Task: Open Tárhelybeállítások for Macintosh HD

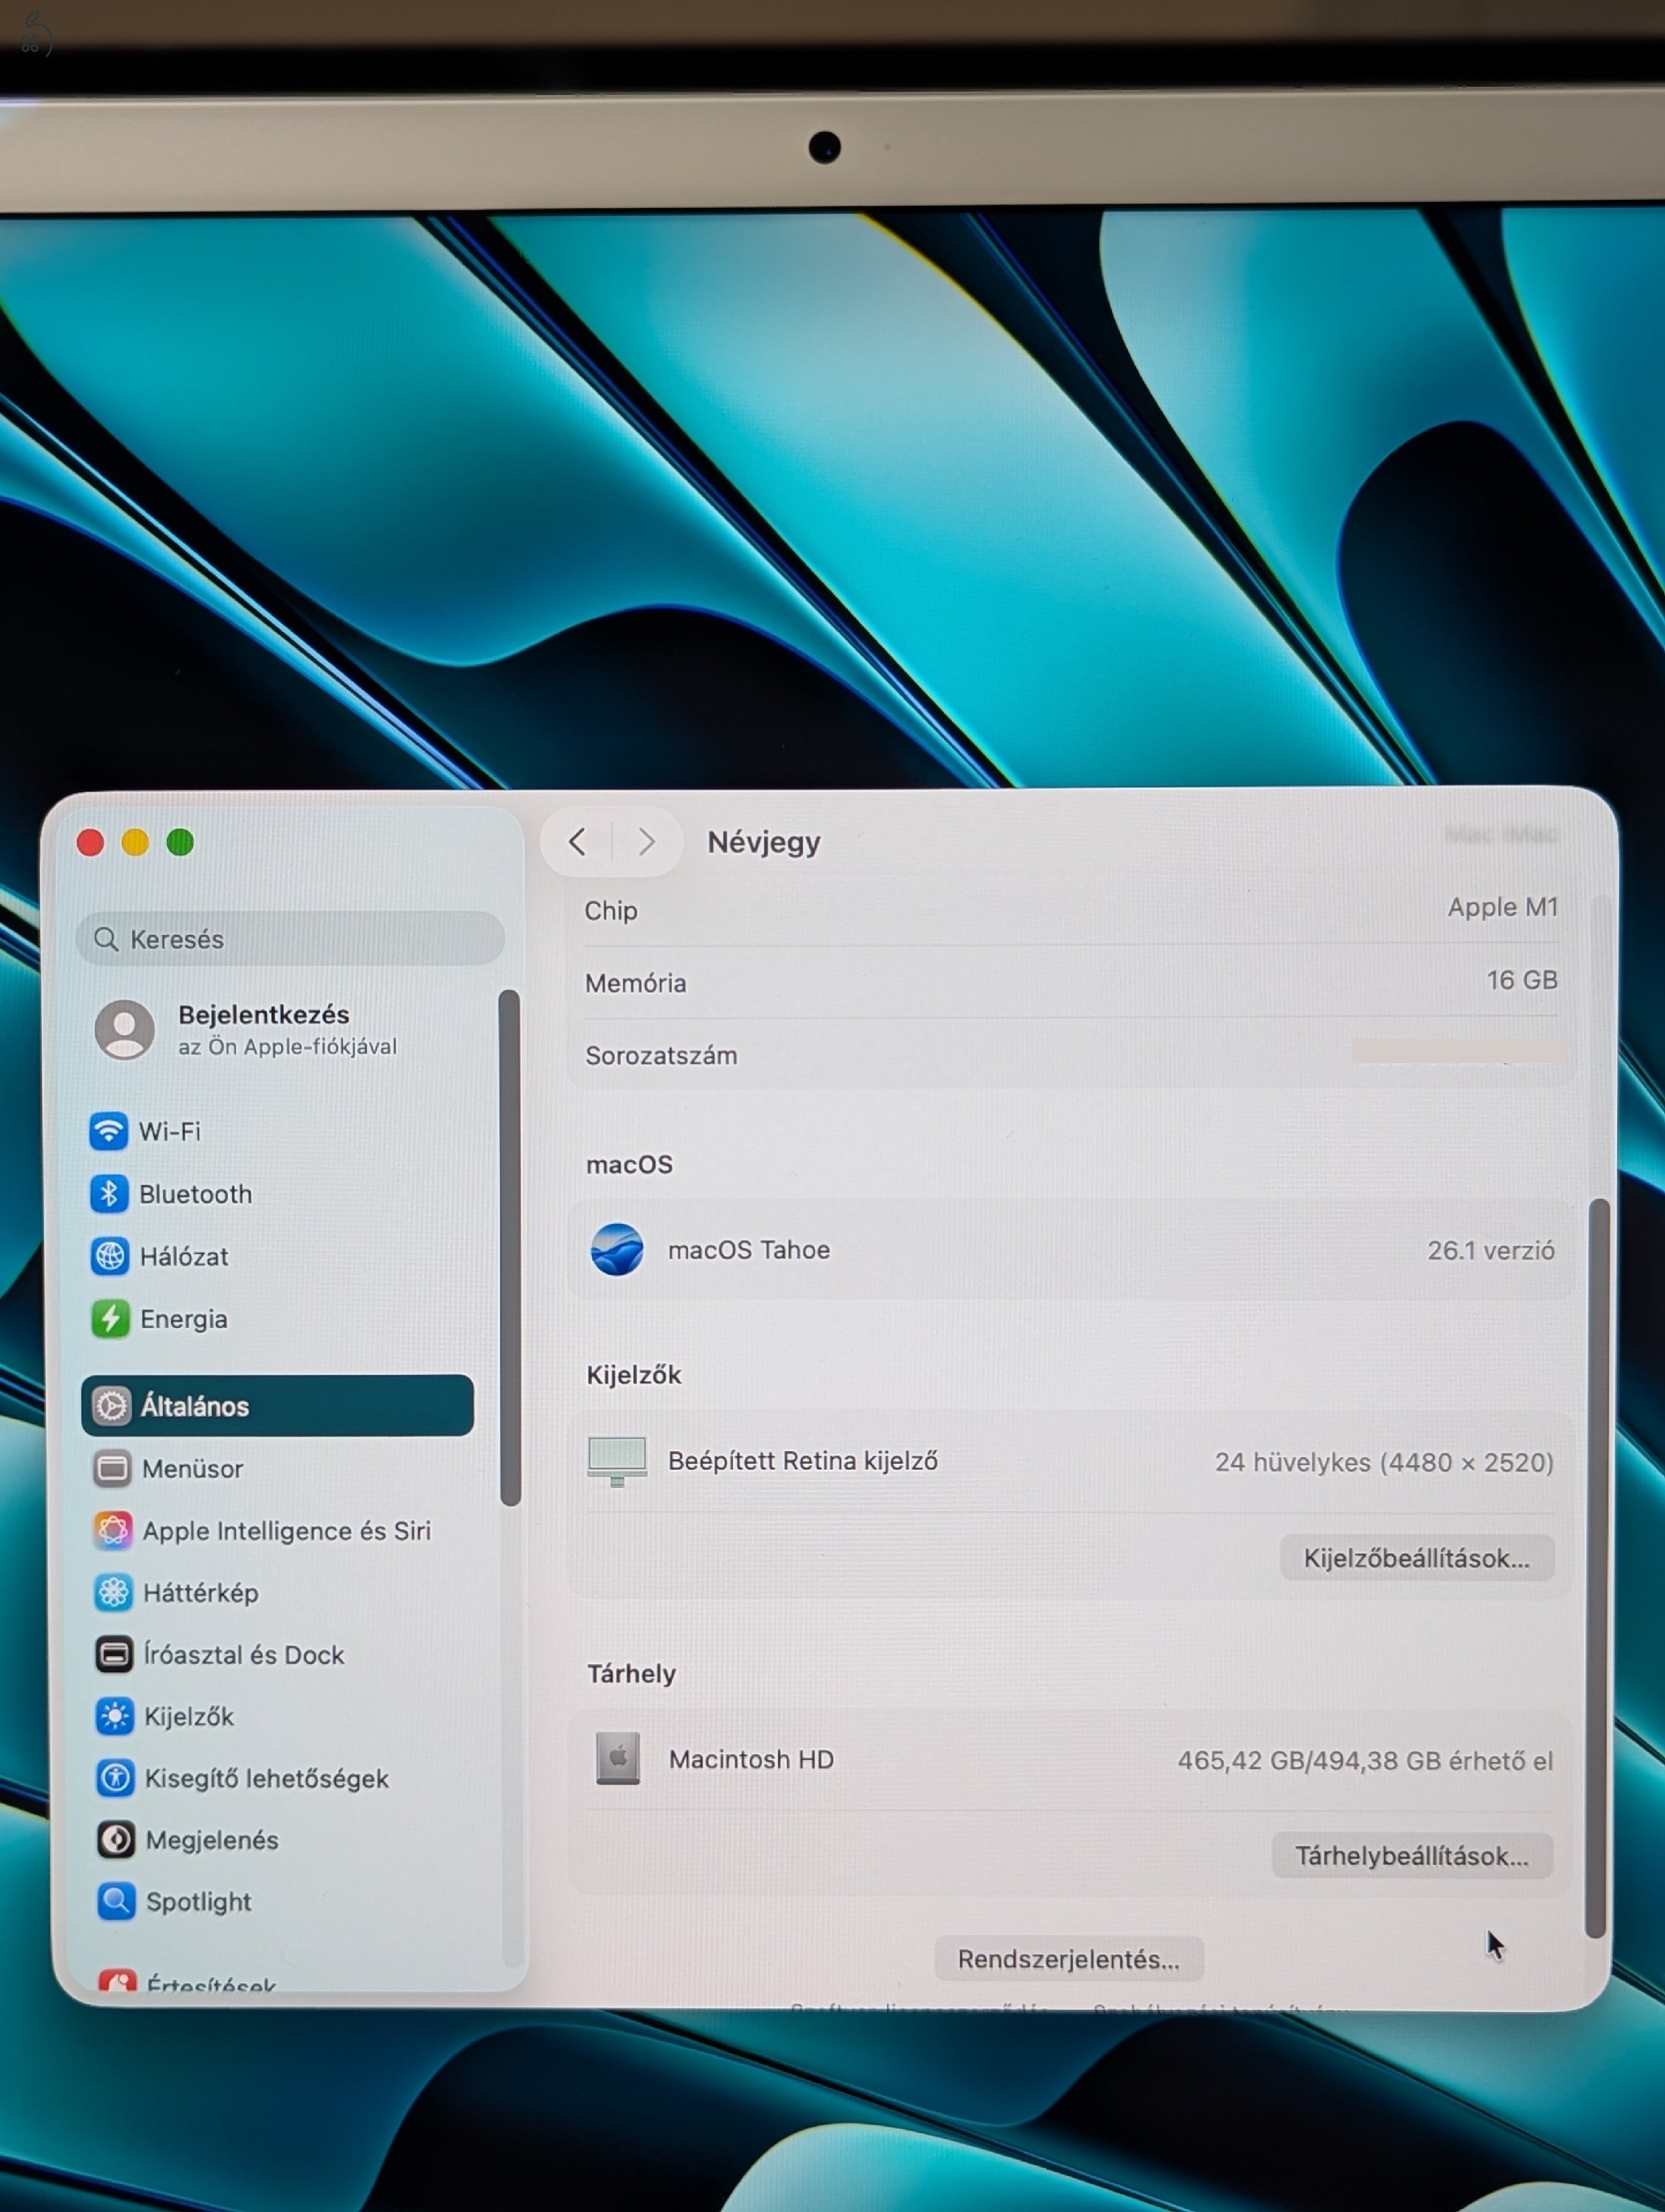Action: (1412, 1855)
